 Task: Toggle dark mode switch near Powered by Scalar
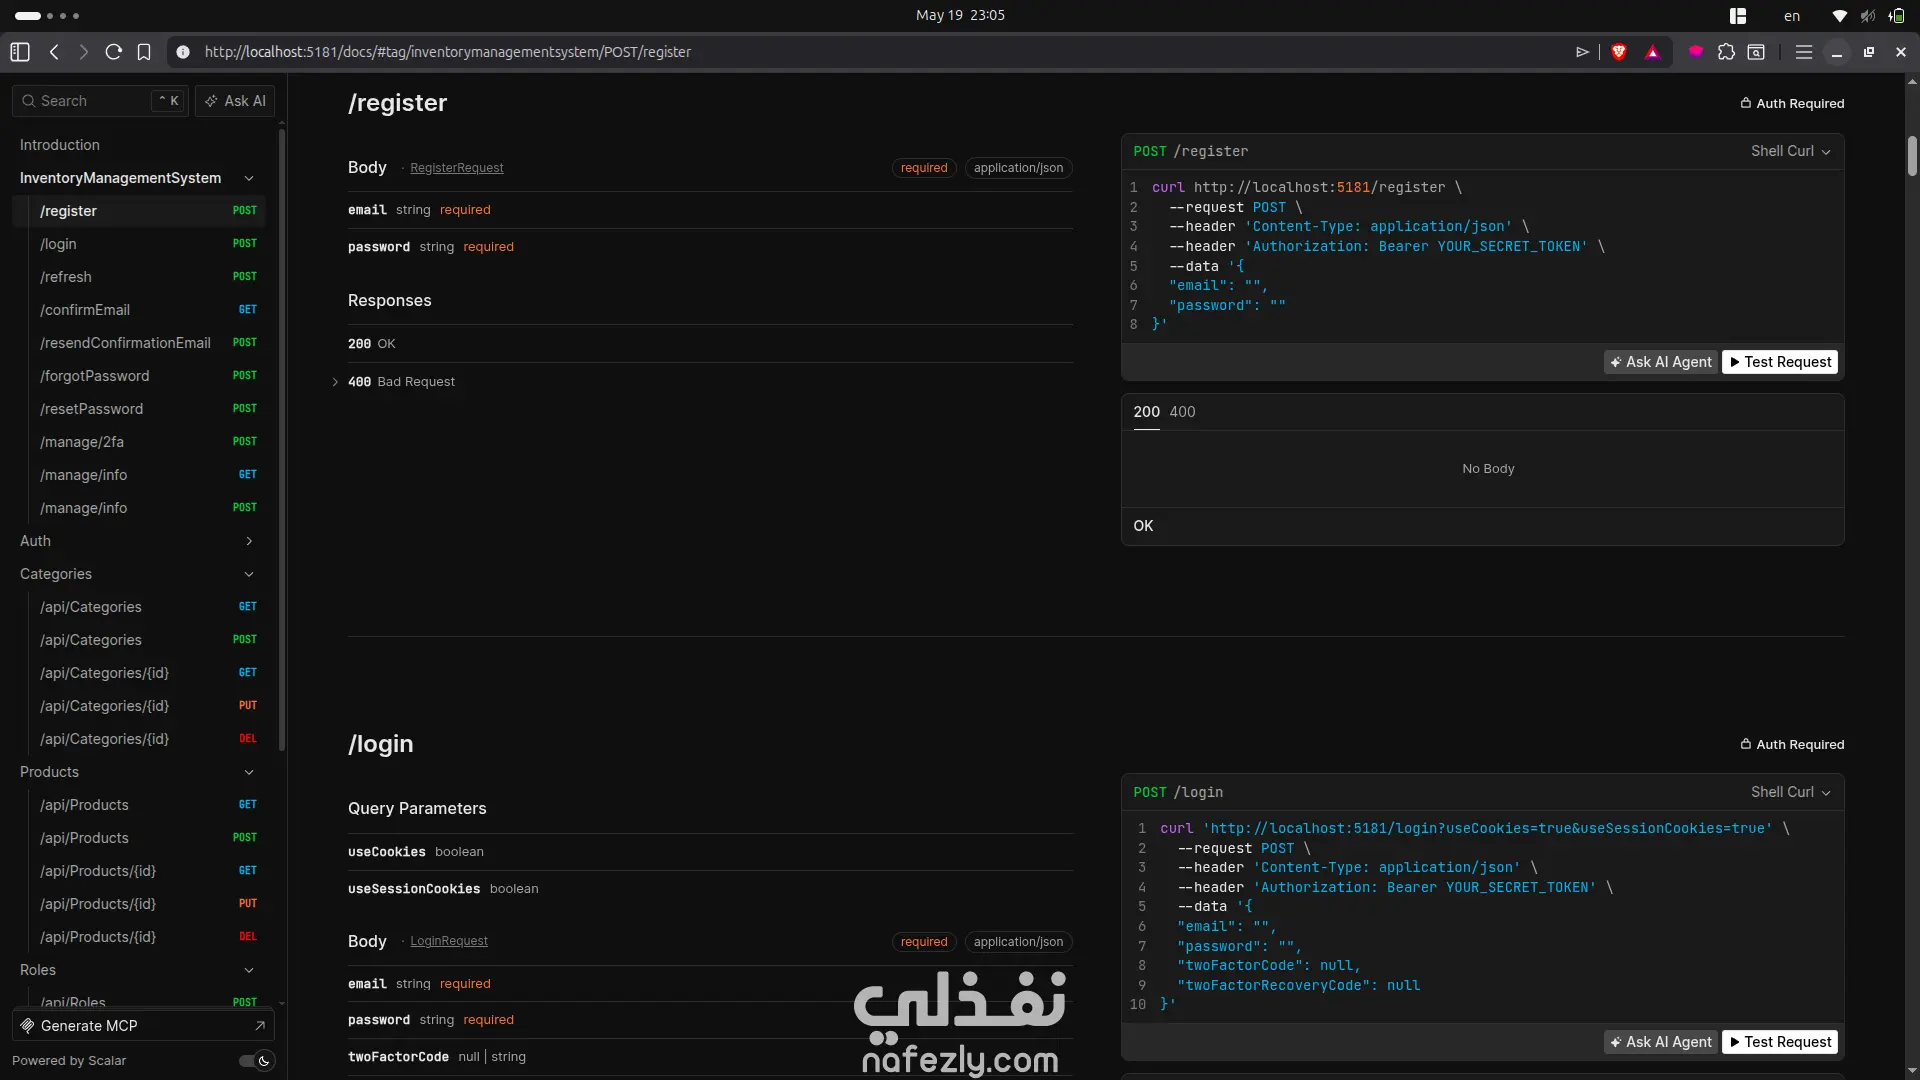pyautogui.click(x=256, y=1061)
